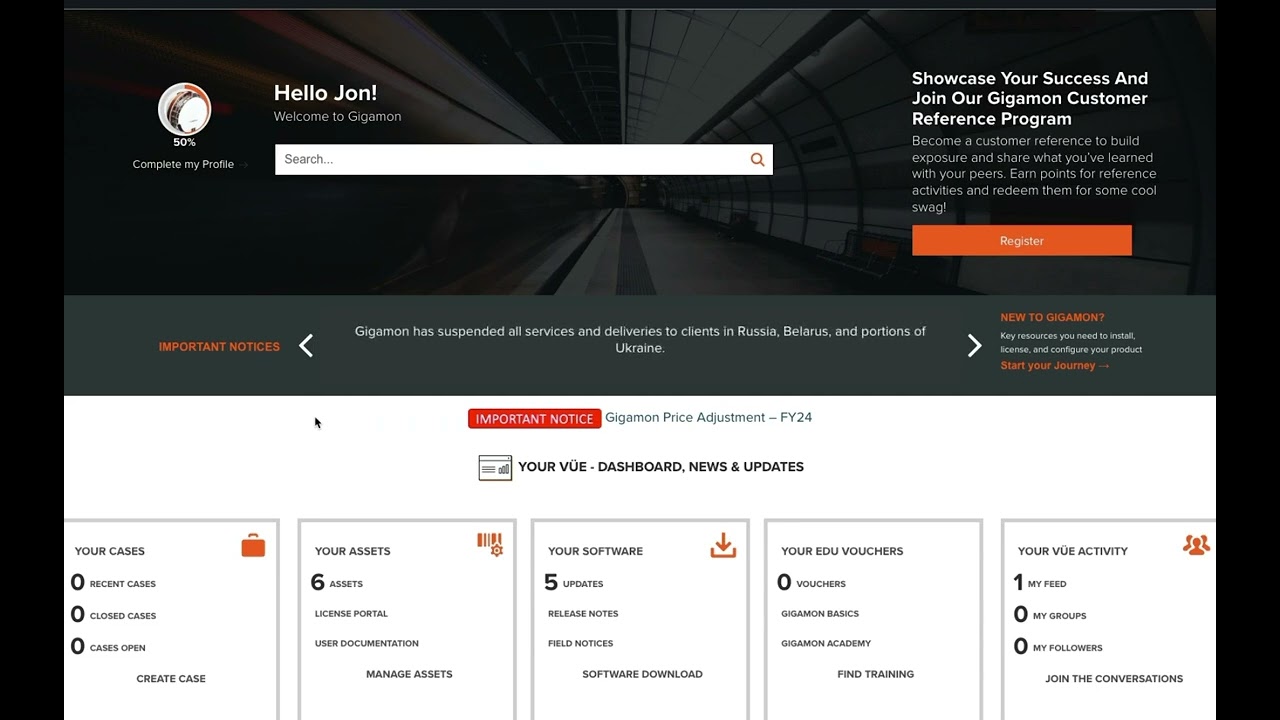Image resolution: width=1280 pixels, height=720 pixels.
Task: Click FIND TRAINING
Action: (x=875, y=675)
